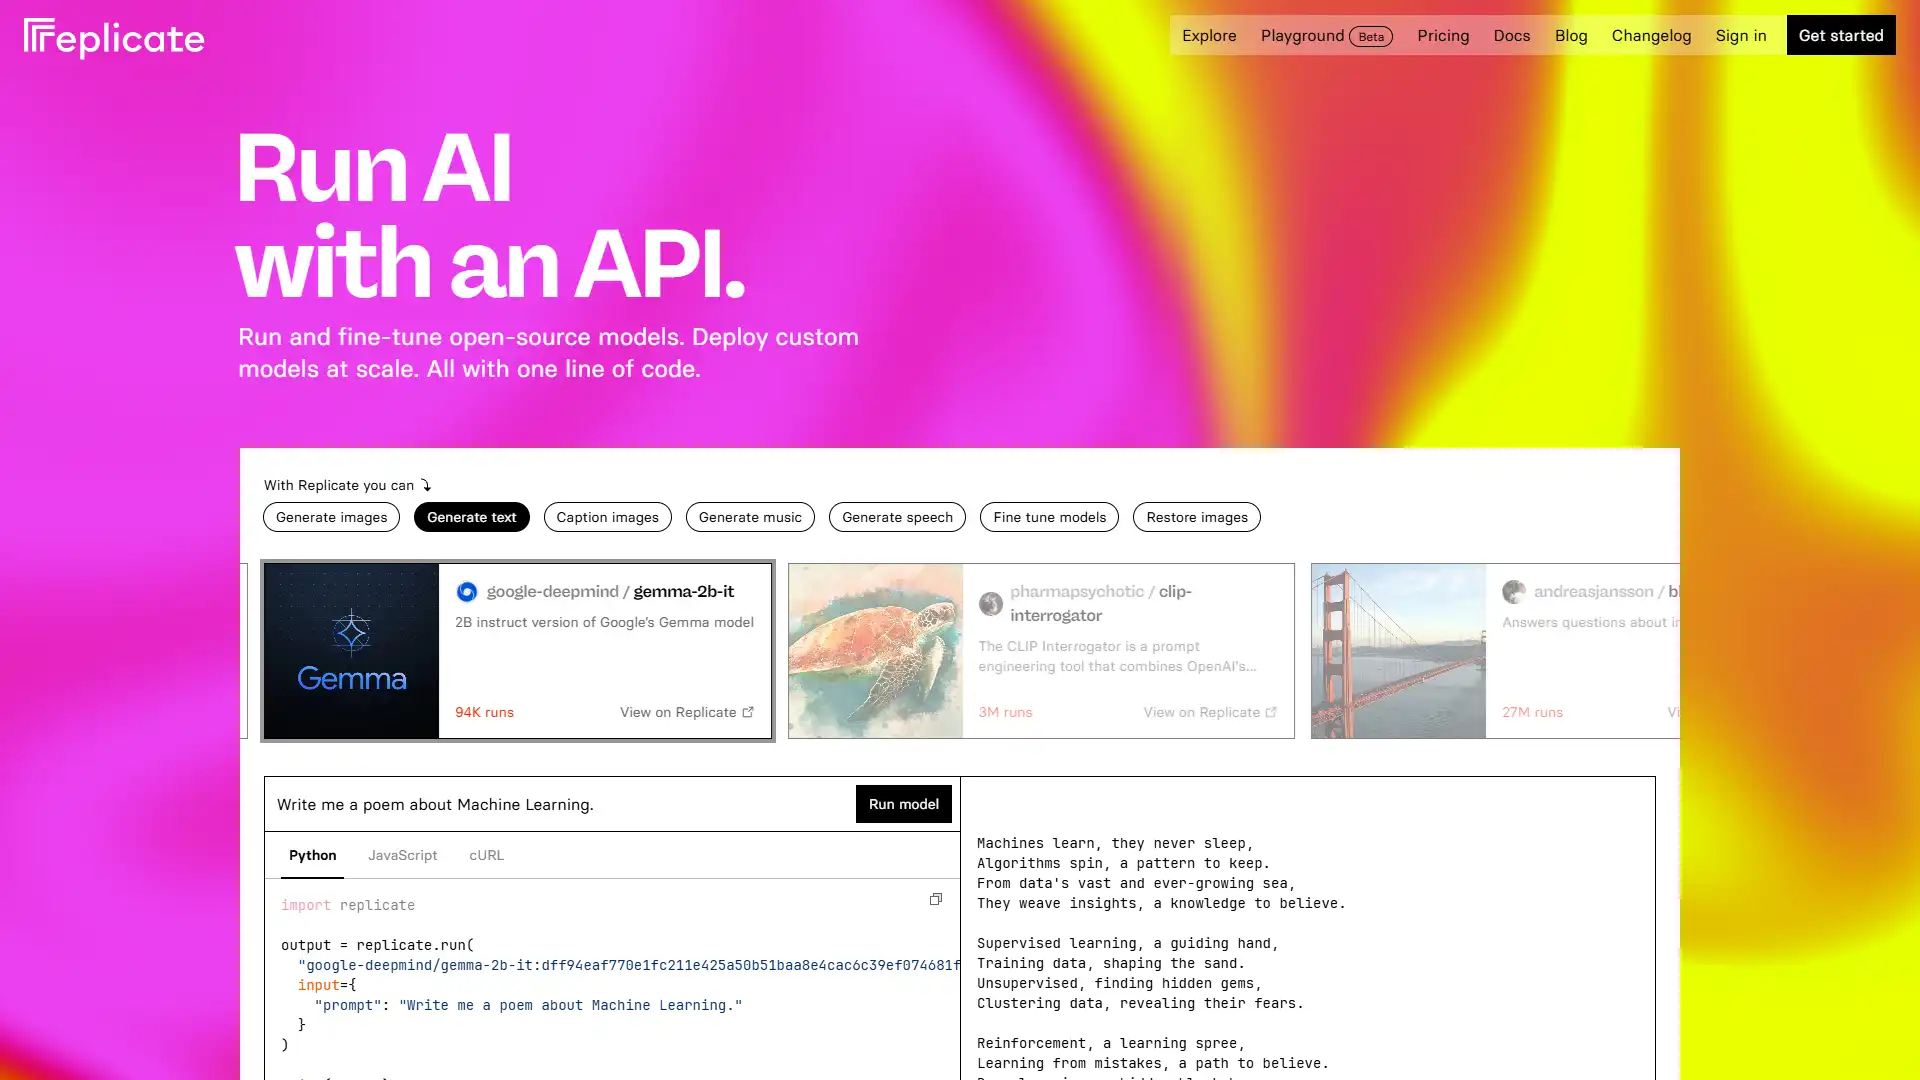
Task: Toggle the Python code tab
Action: point(313,855)
